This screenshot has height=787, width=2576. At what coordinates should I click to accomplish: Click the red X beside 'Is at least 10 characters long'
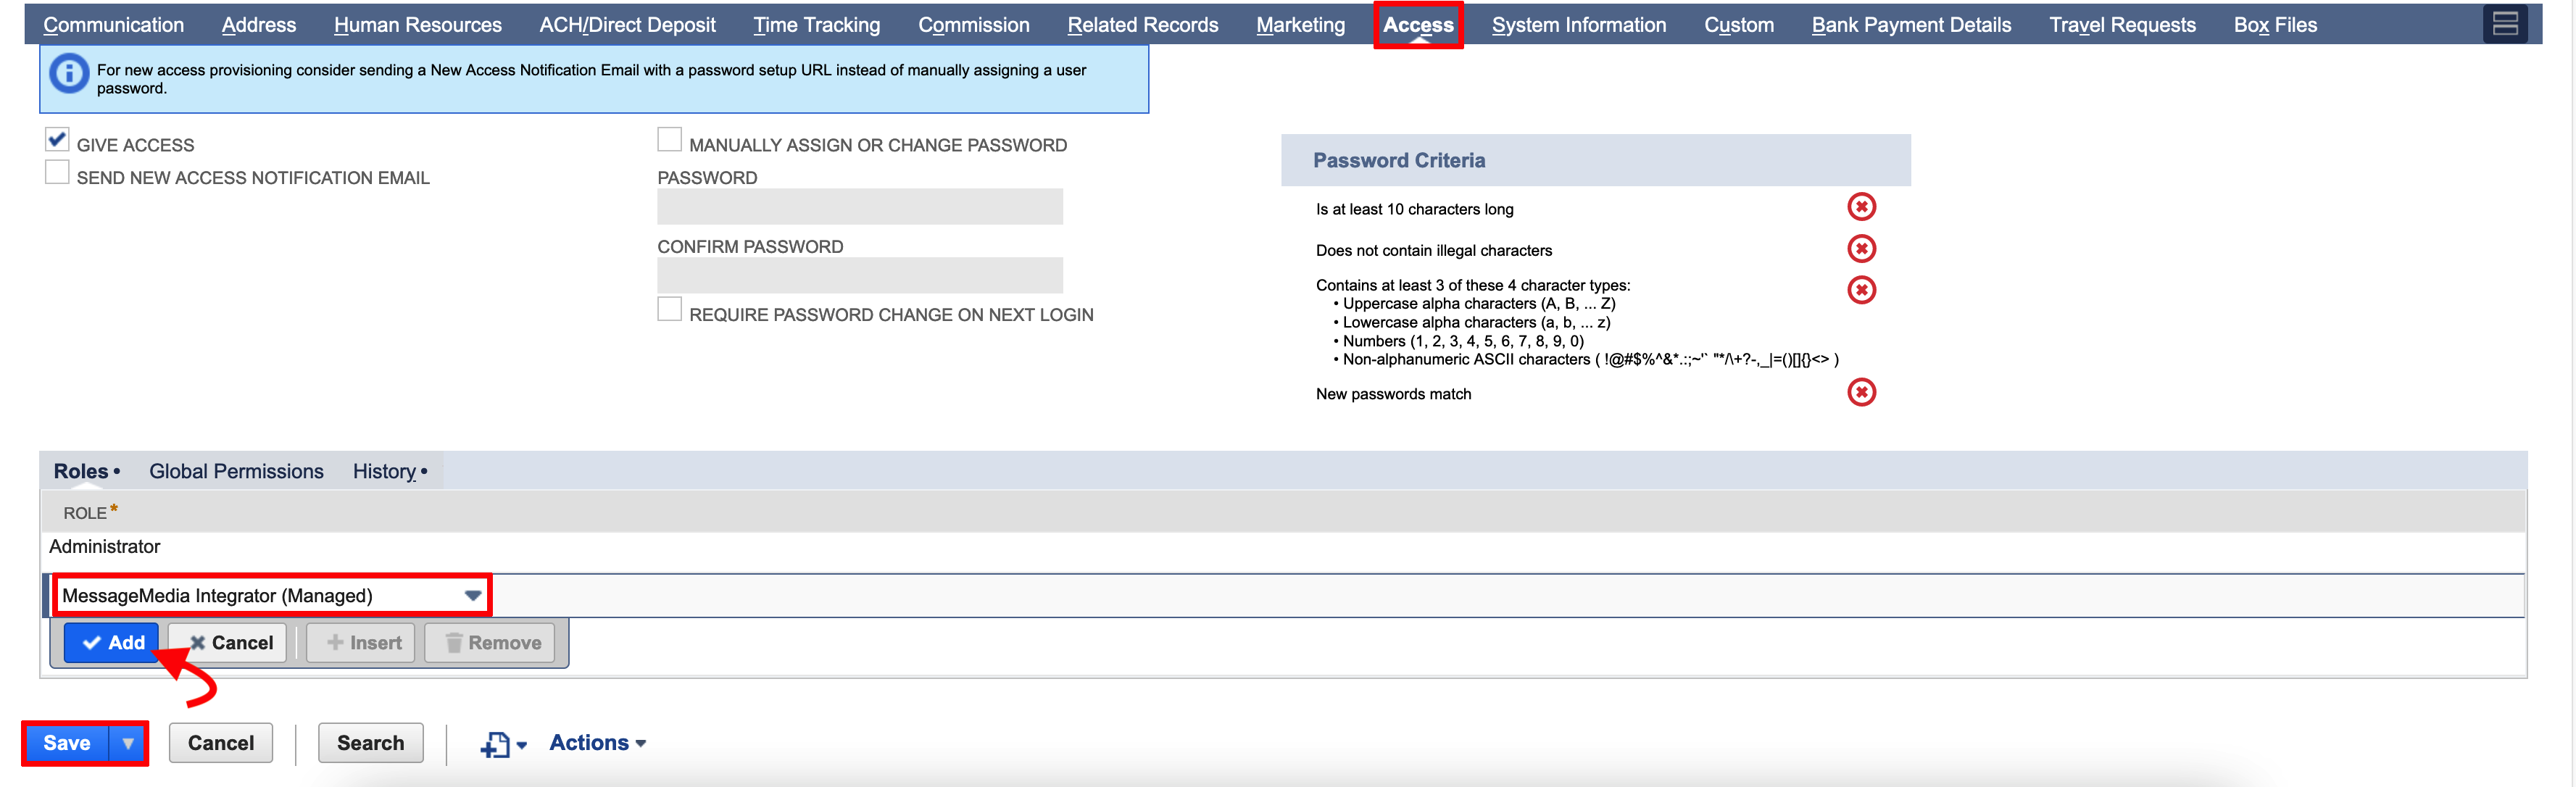click(1862, 206)
